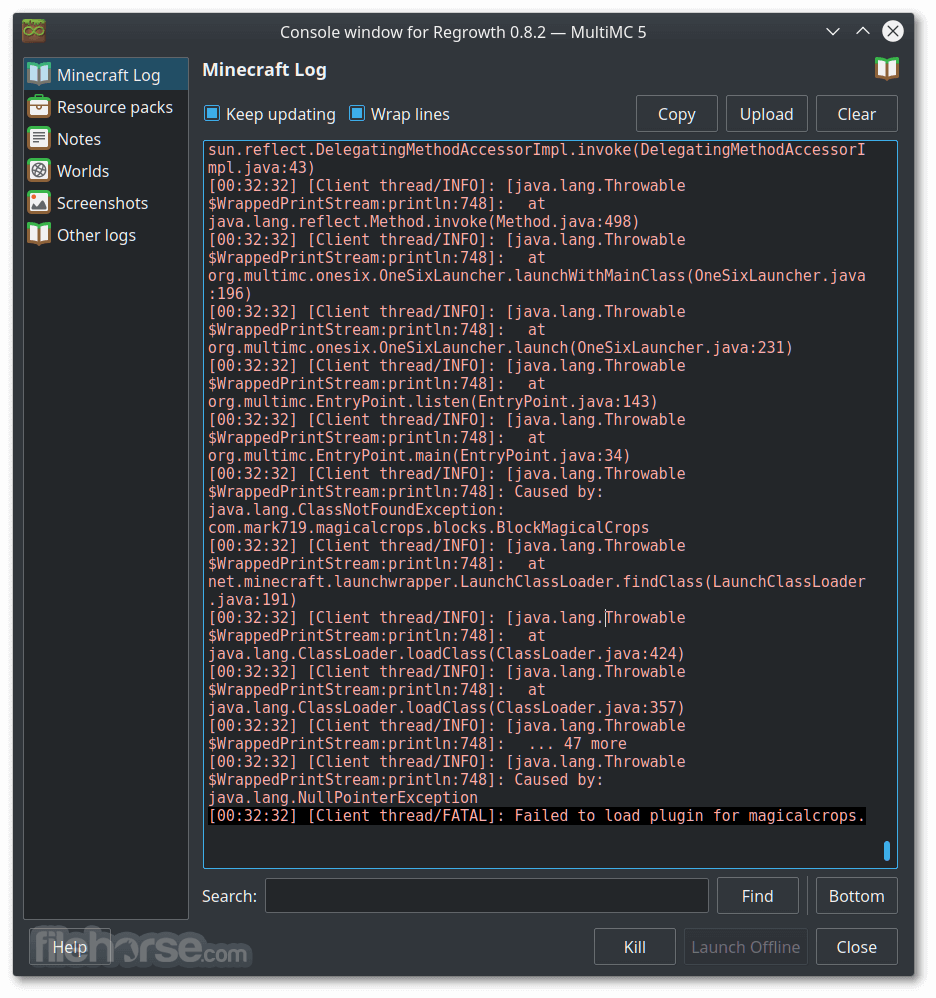The height and width of the screenshot is (998, 936).
Task: Close the console window via Close button
Action: pyautogui.click(x=856, y=946)
